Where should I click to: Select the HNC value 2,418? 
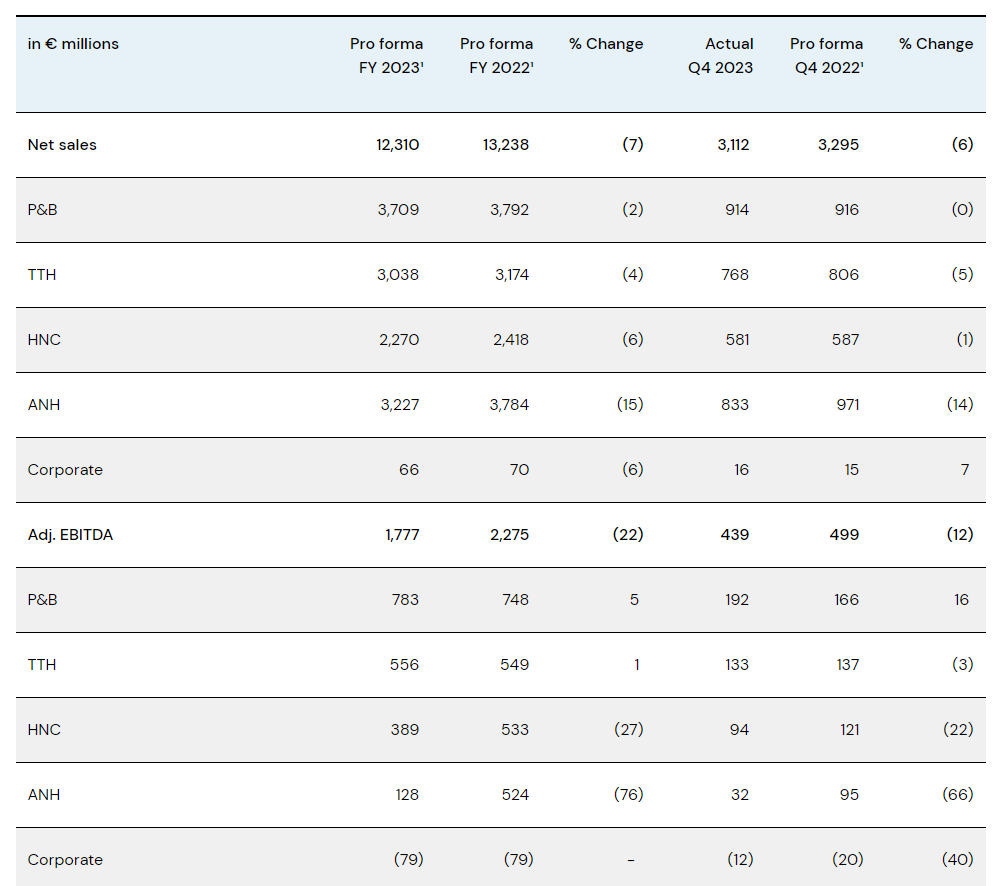[x=508, y=340]
